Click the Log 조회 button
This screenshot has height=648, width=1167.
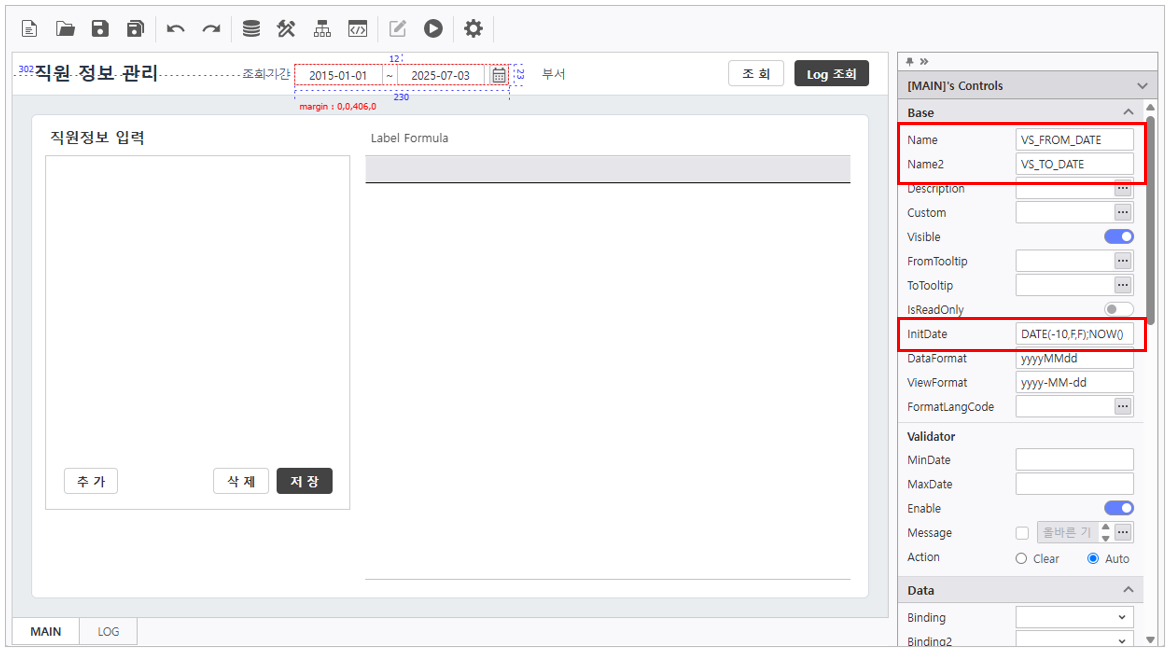(831, 74)
